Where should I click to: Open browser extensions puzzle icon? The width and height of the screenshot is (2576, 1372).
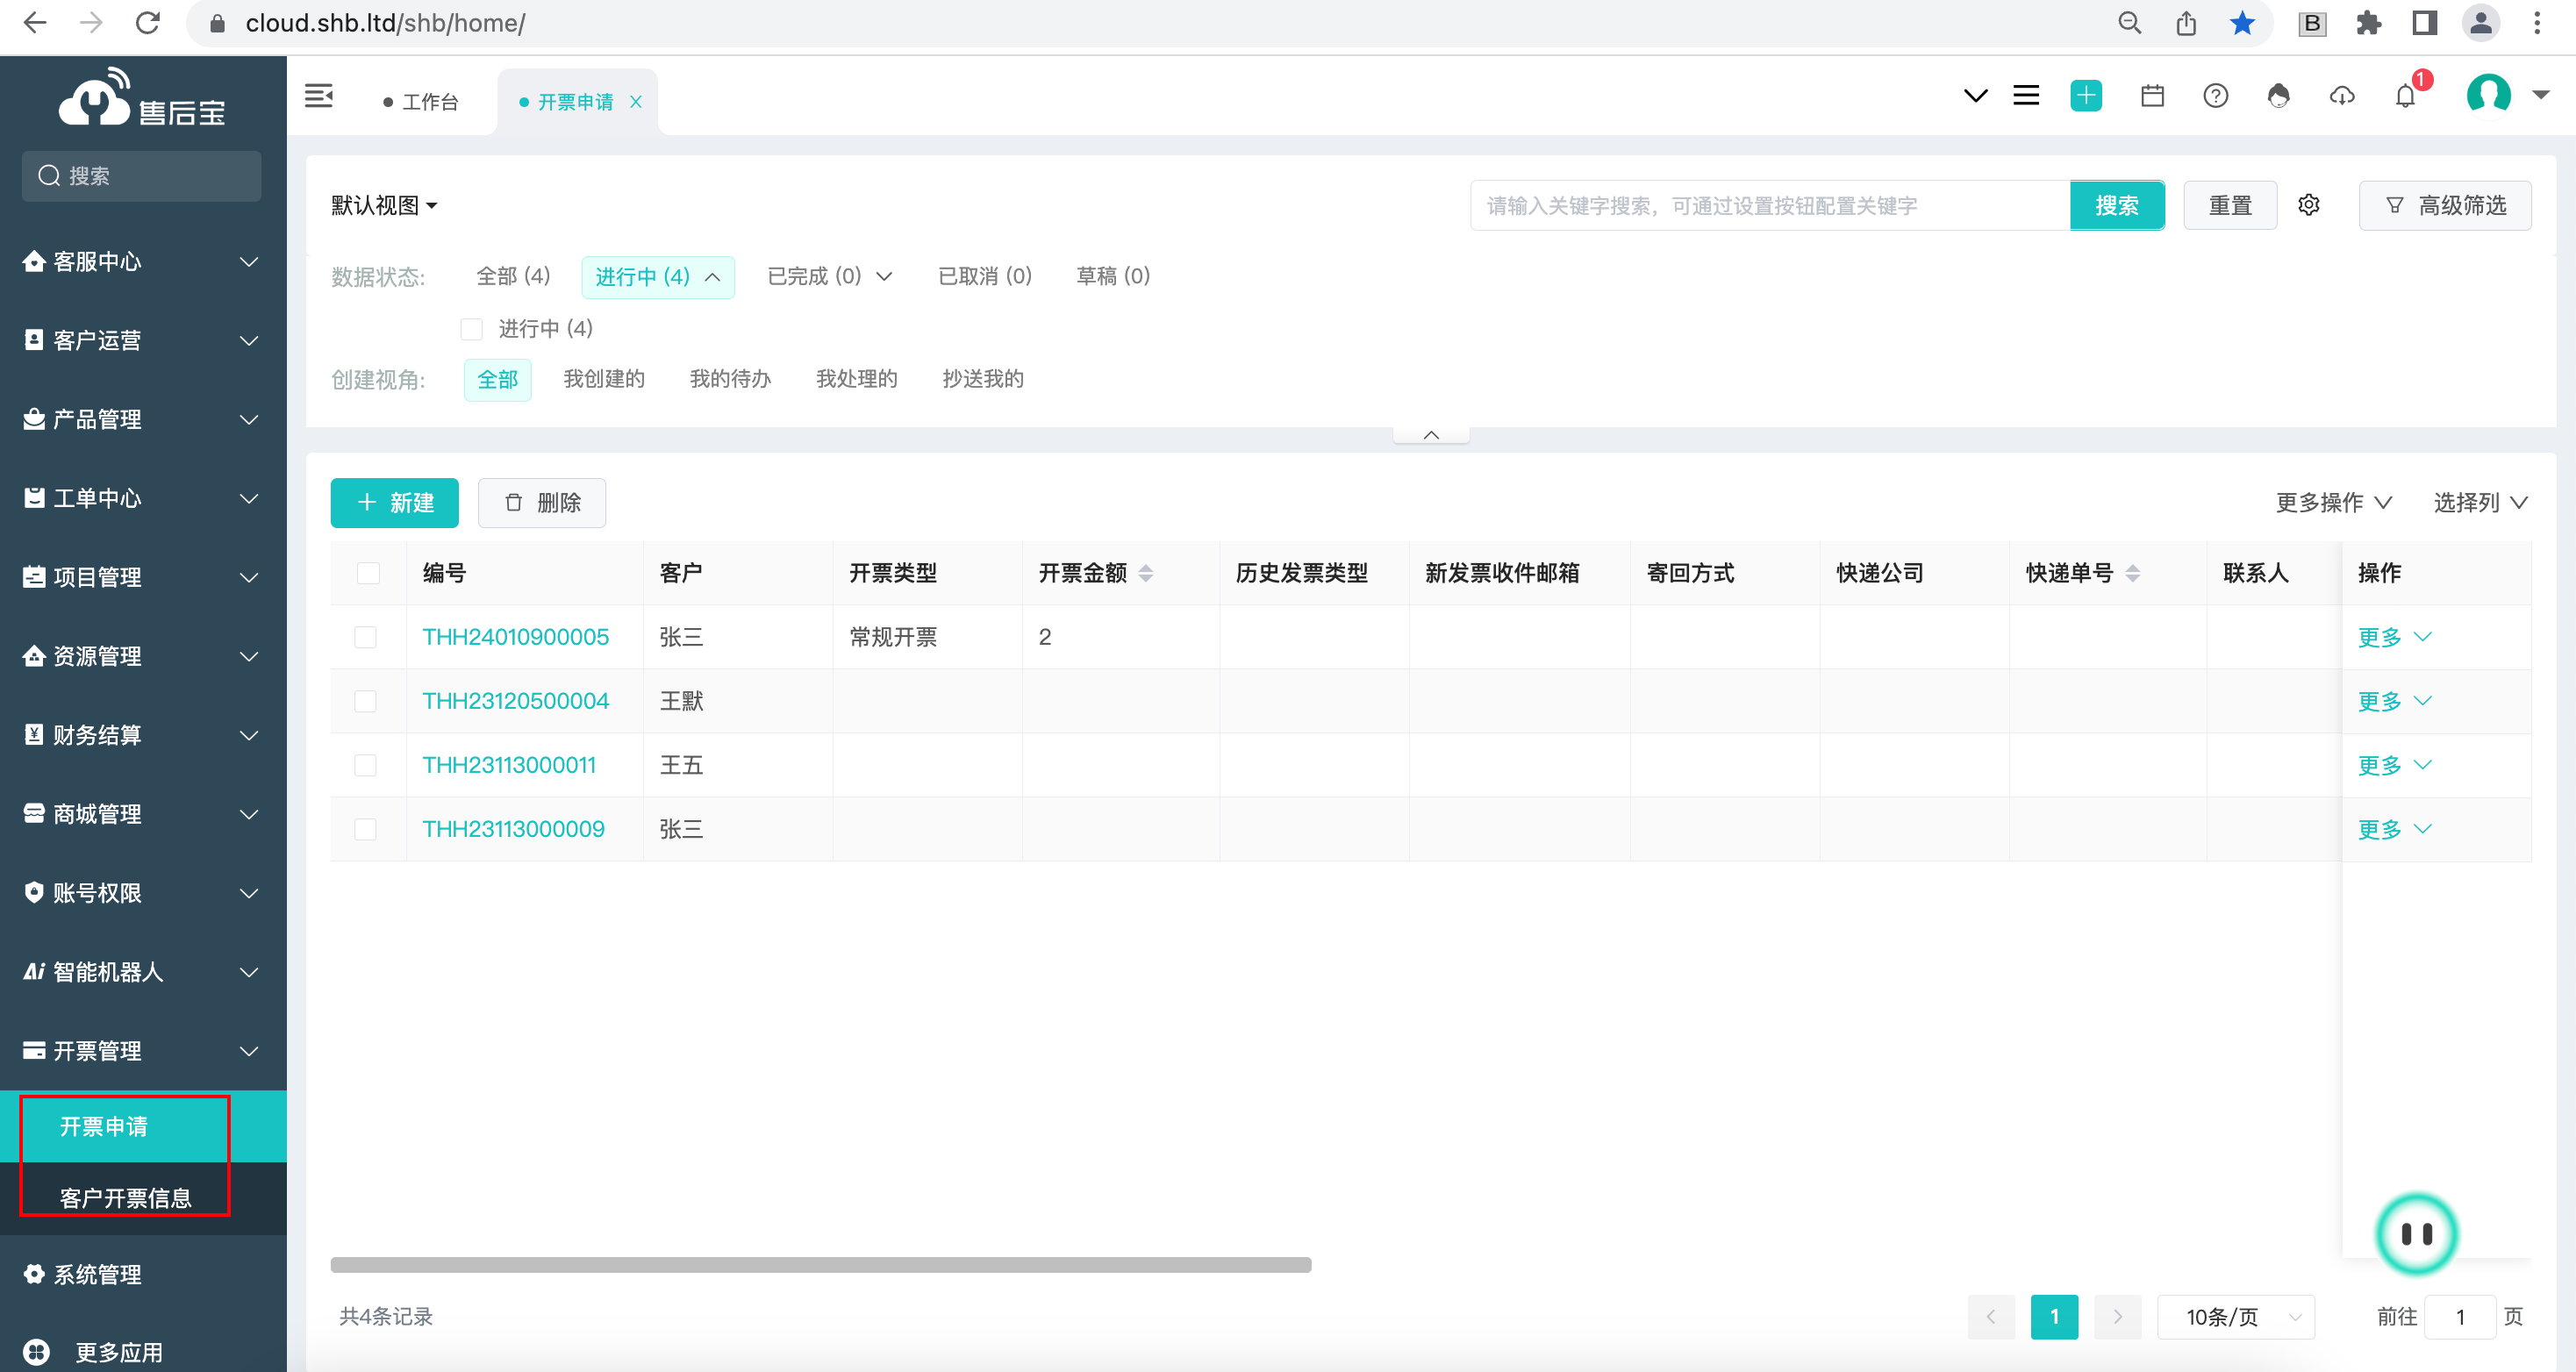click(x=2368, y=23)
